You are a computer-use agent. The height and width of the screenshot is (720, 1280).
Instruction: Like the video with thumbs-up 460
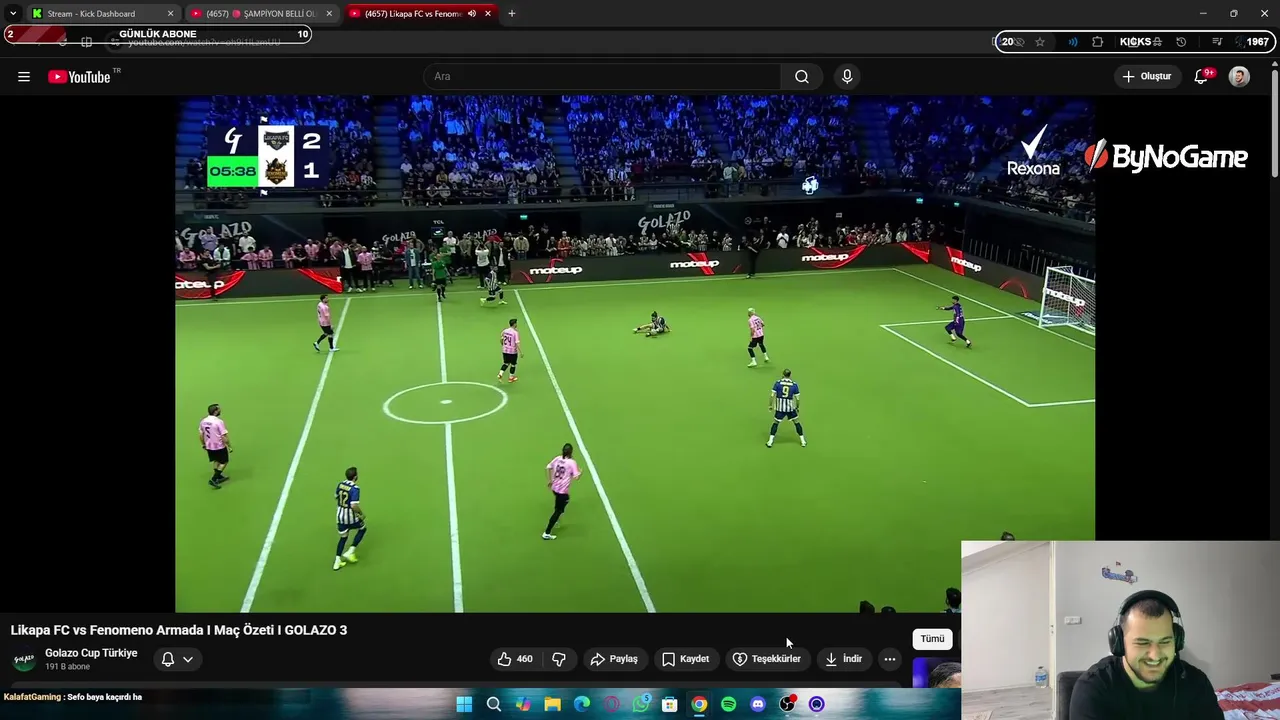coord(515,659)
